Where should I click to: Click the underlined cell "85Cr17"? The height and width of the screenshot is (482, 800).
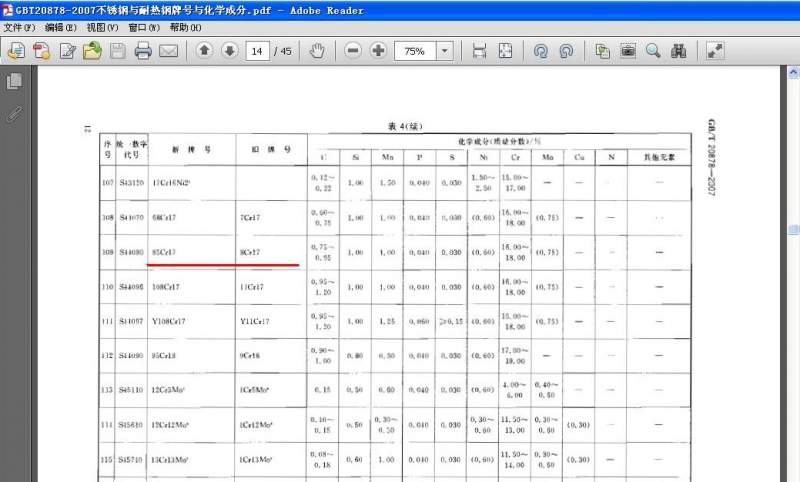164,252
